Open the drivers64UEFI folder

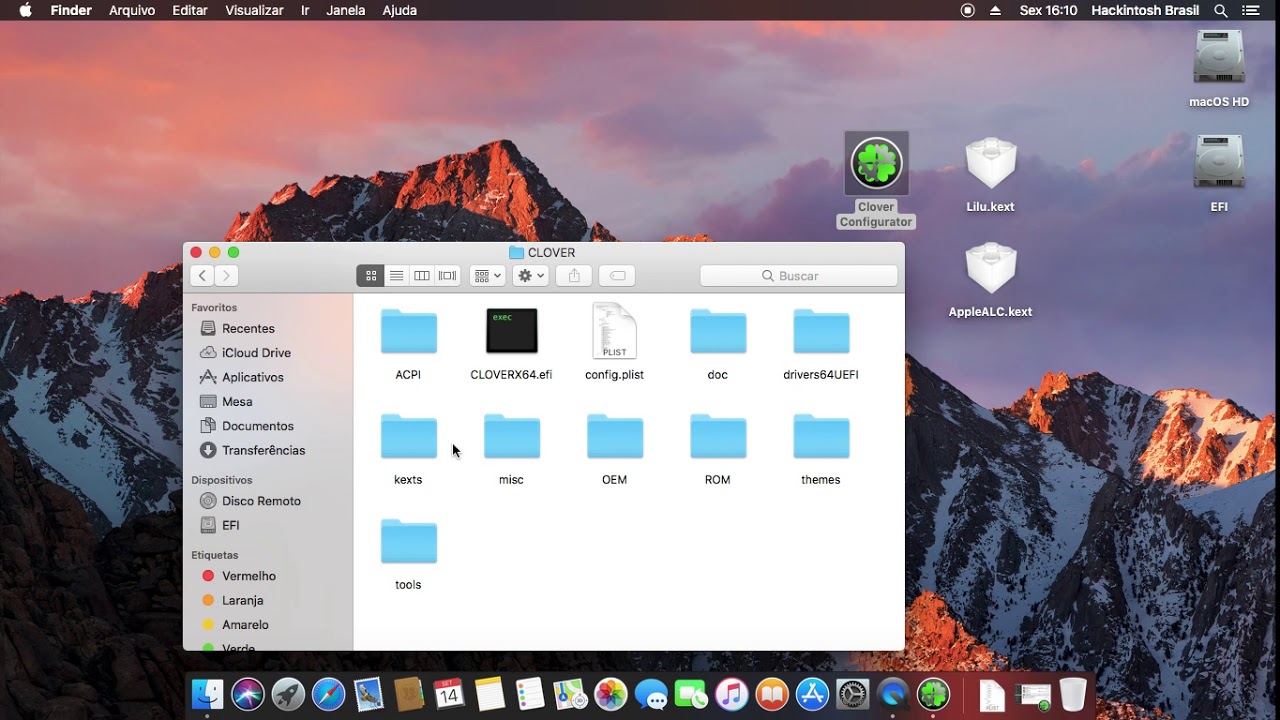pyautogui.click(x=821, y=332)
